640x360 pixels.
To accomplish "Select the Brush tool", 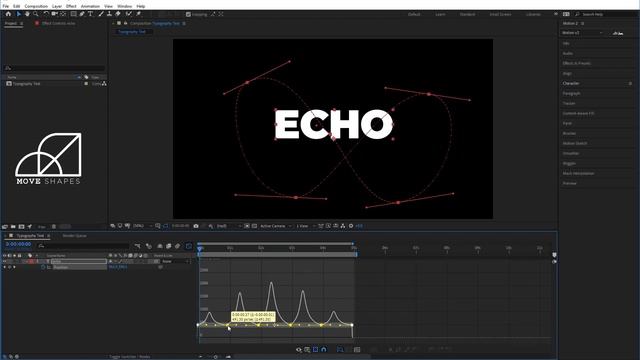I will coord(101,14).
